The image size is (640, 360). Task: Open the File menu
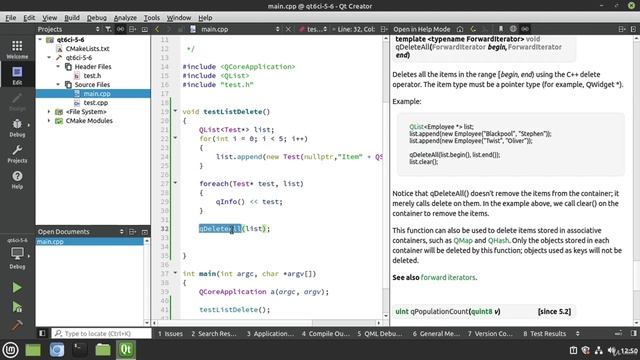(x=11, y=18)
